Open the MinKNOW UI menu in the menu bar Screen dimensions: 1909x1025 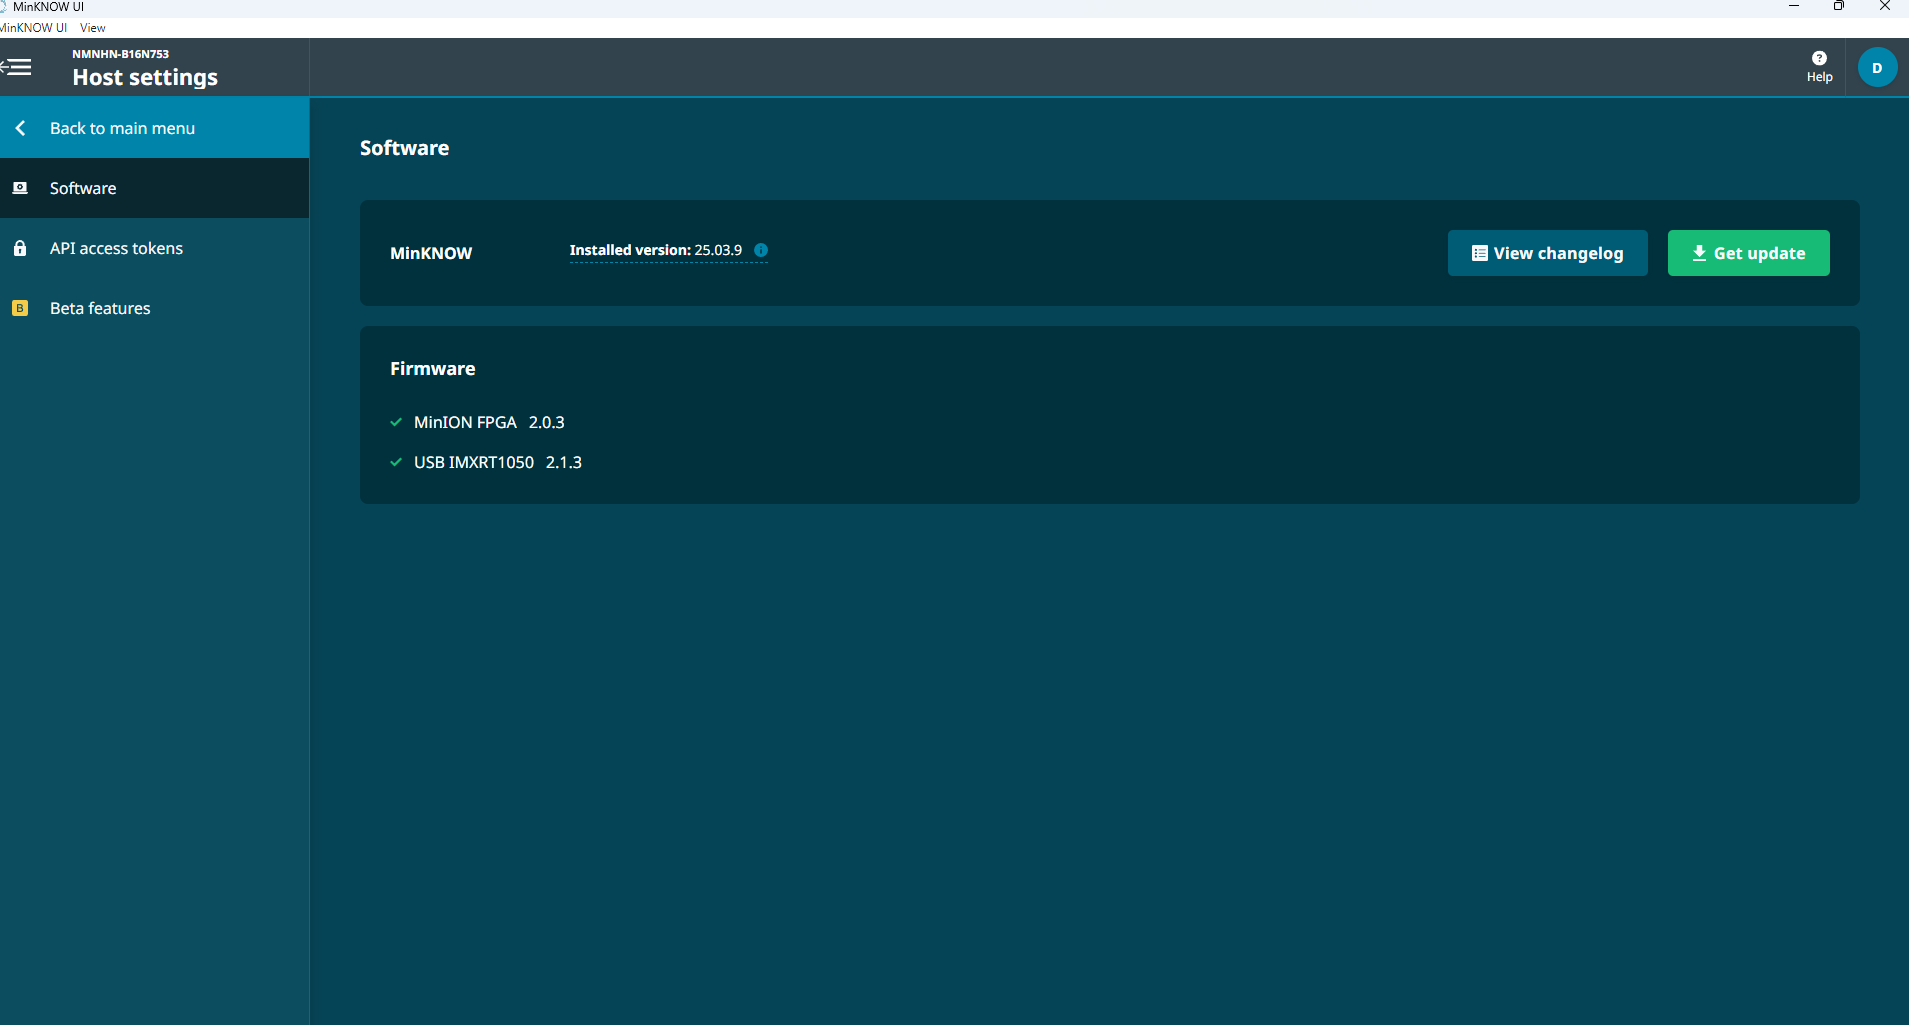point(34,28)
